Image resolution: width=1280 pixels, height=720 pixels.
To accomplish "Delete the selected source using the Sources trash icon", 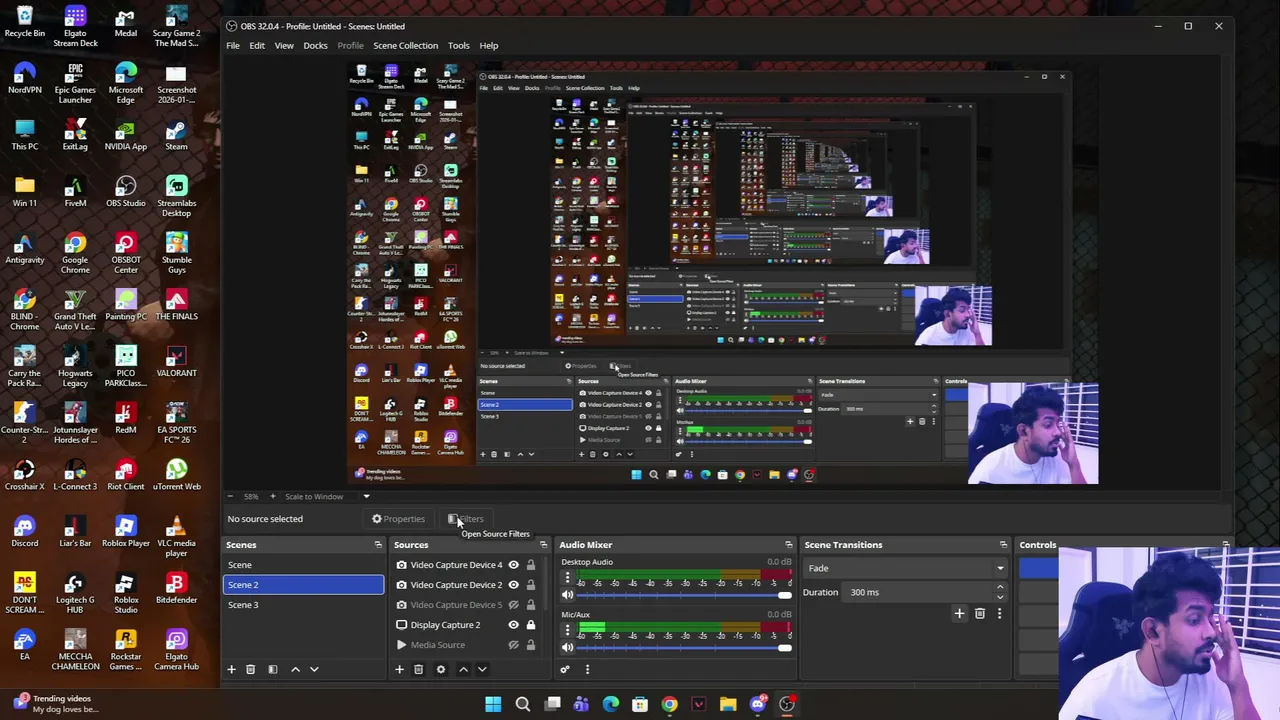I will coord(418,669).
